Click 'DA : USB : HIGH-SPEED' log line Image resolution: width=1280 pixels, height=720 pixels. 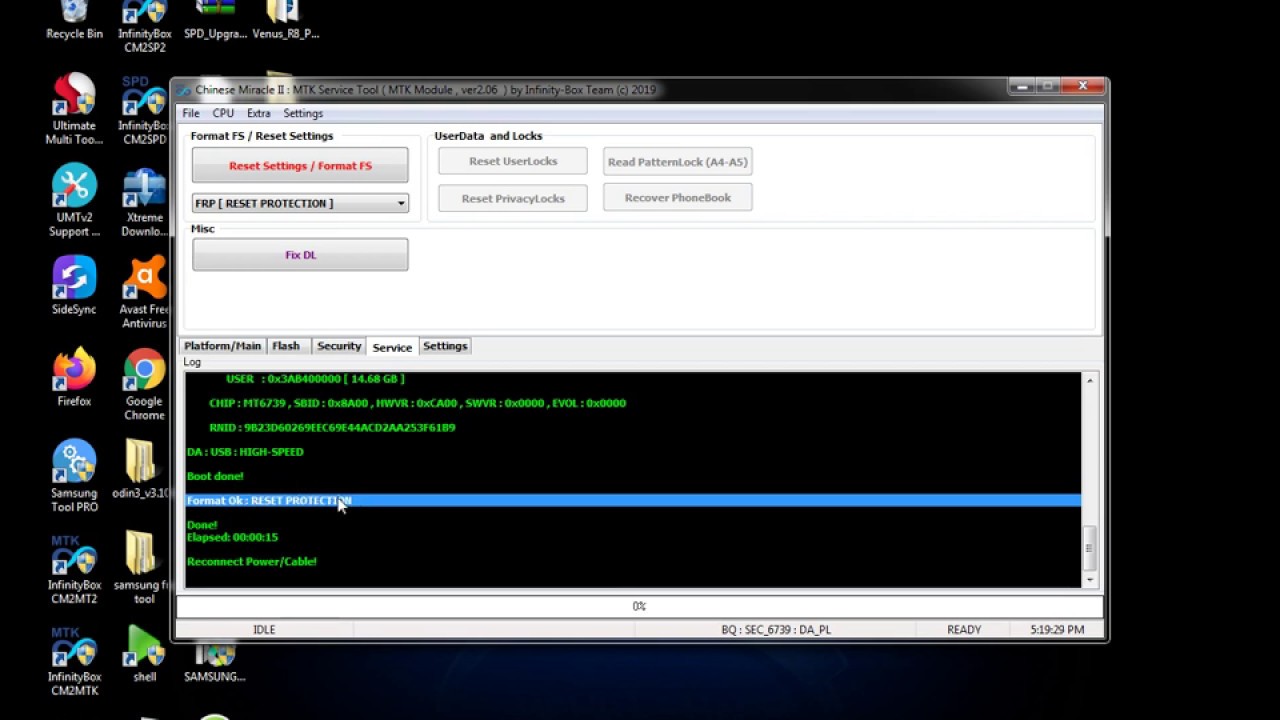tap(245, 452)
